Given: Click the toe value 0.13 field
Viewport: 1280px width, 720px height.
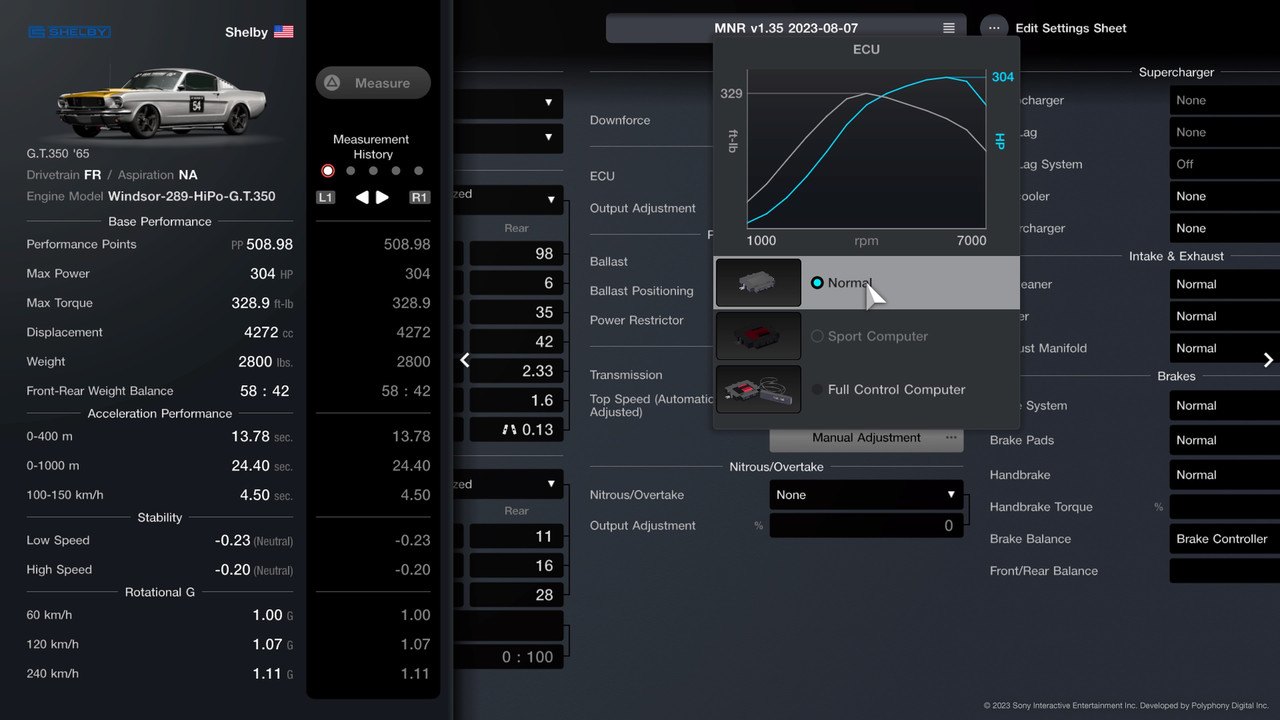Looking at the screenshot, I should click(516, 429).
